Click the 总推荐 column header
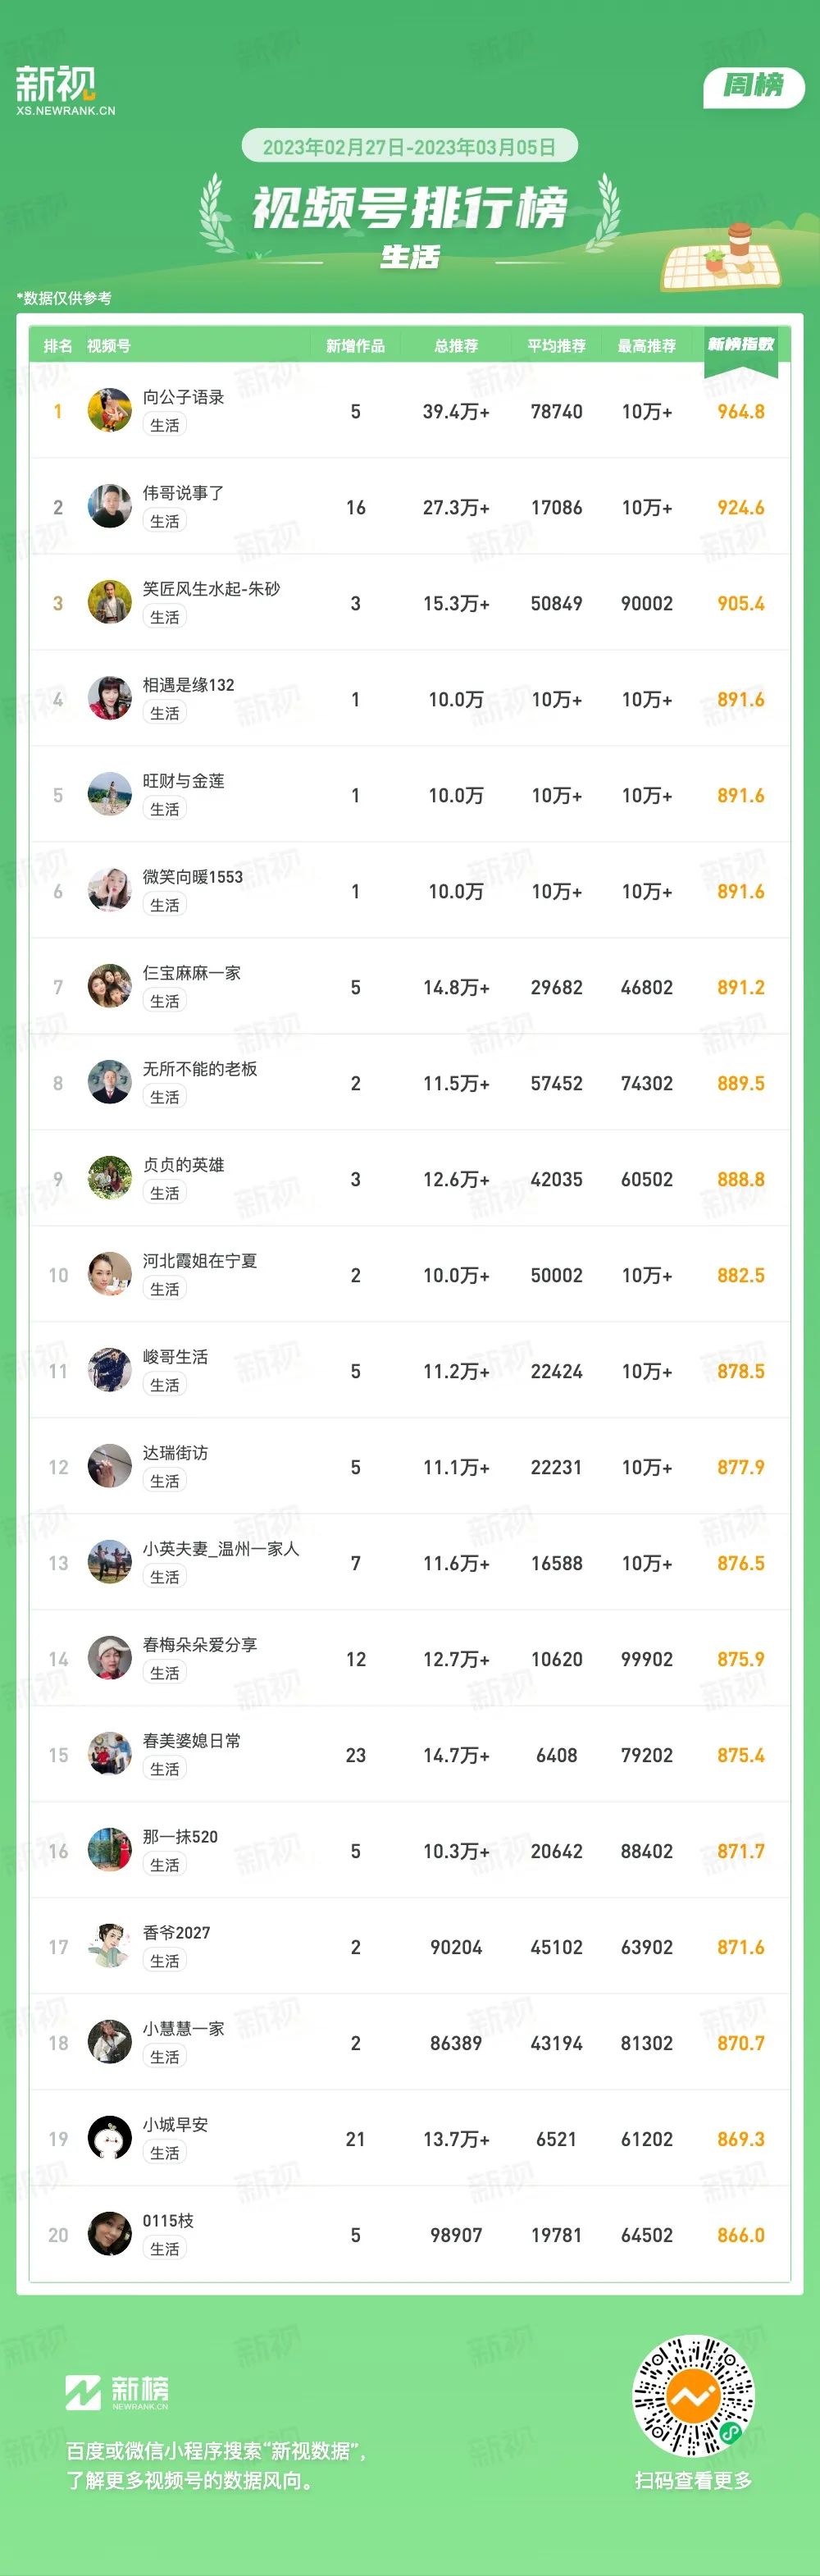This screenshot has height=2576, width=820. (456, 346)
